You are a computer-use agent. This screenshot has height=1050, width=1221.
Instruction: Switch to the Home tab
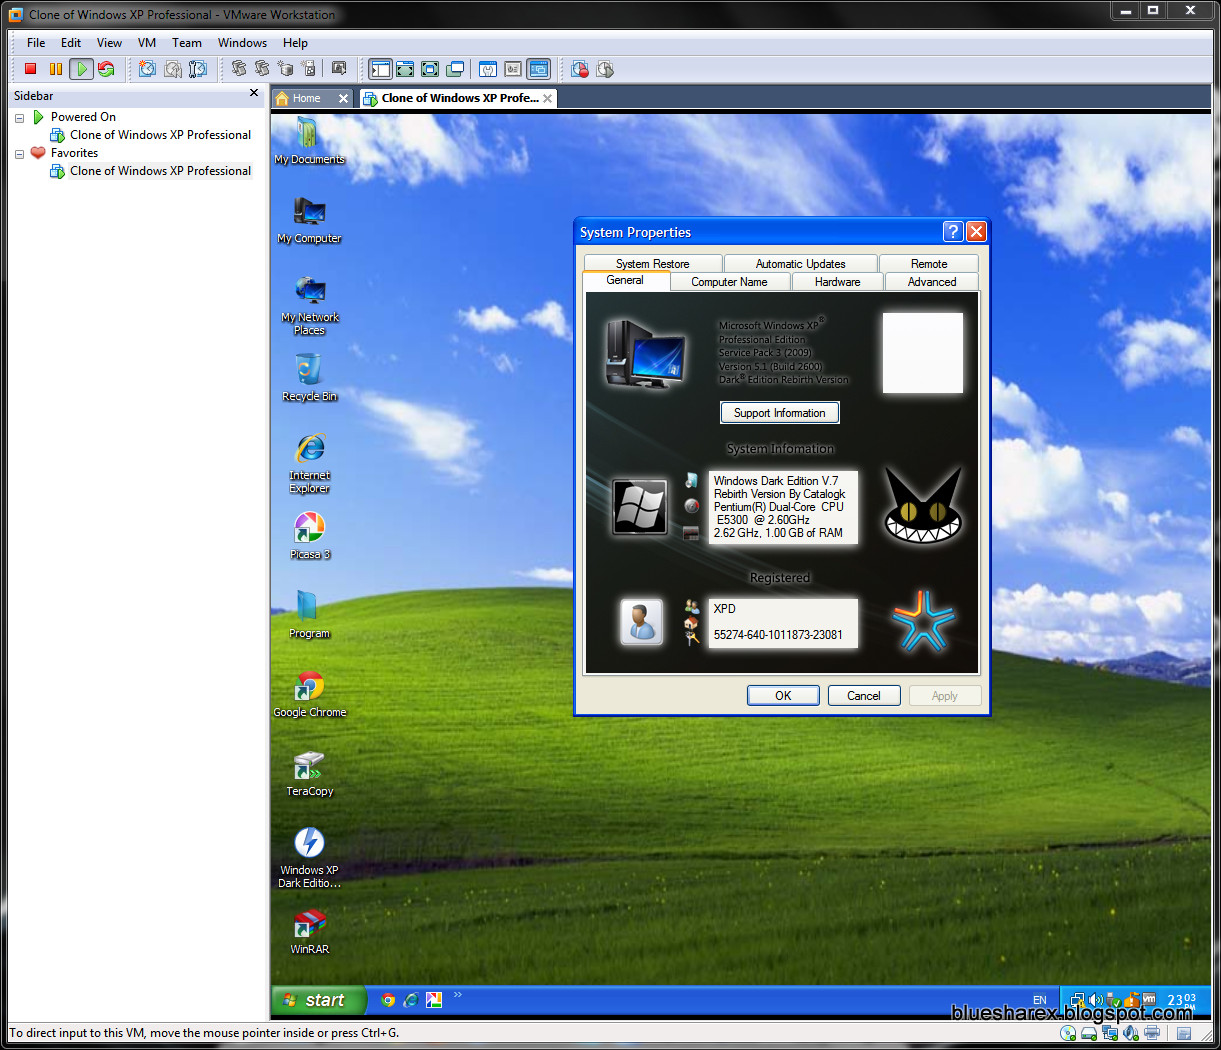(307, 98)
